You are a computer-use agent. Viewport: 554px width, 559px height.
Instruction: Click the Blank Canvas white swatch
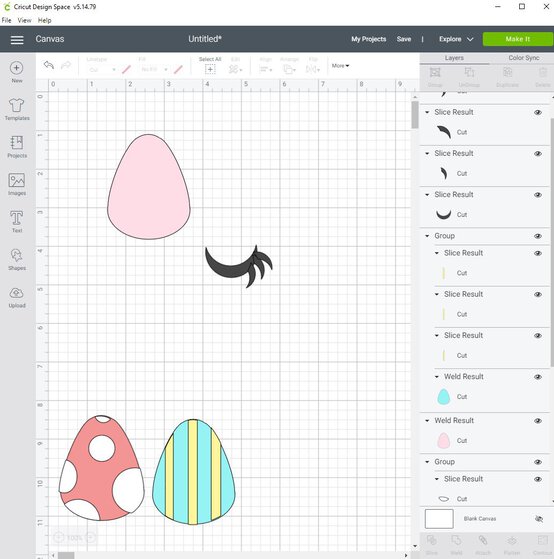pyautogui.click(x=439, y=519)
